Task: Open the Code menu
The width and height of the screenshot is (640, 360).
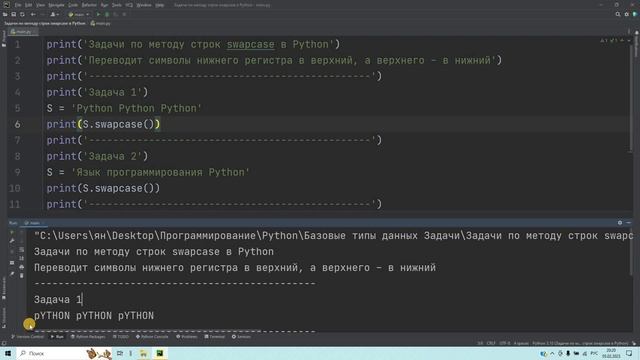Action: pyautogui.click(x=73, y=5)
